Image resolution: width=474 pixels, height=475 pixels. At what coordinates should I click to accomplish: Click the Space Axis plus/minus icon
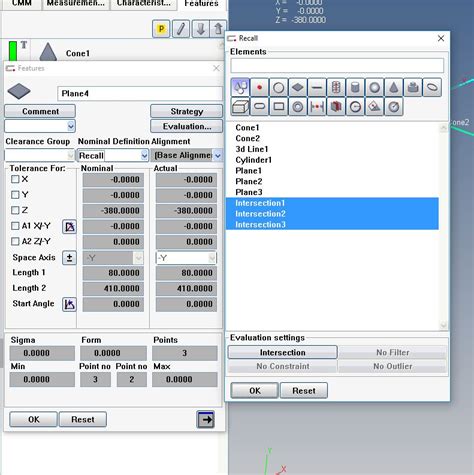click(69, 258)
